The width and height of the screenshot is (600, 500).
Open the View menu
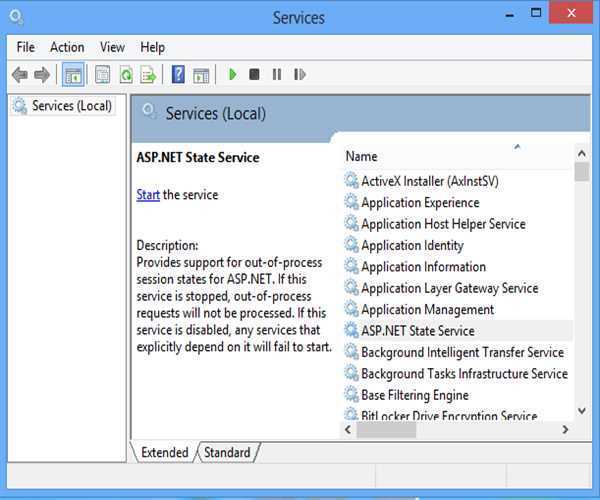pyautogui.click(x=112, y=47)
